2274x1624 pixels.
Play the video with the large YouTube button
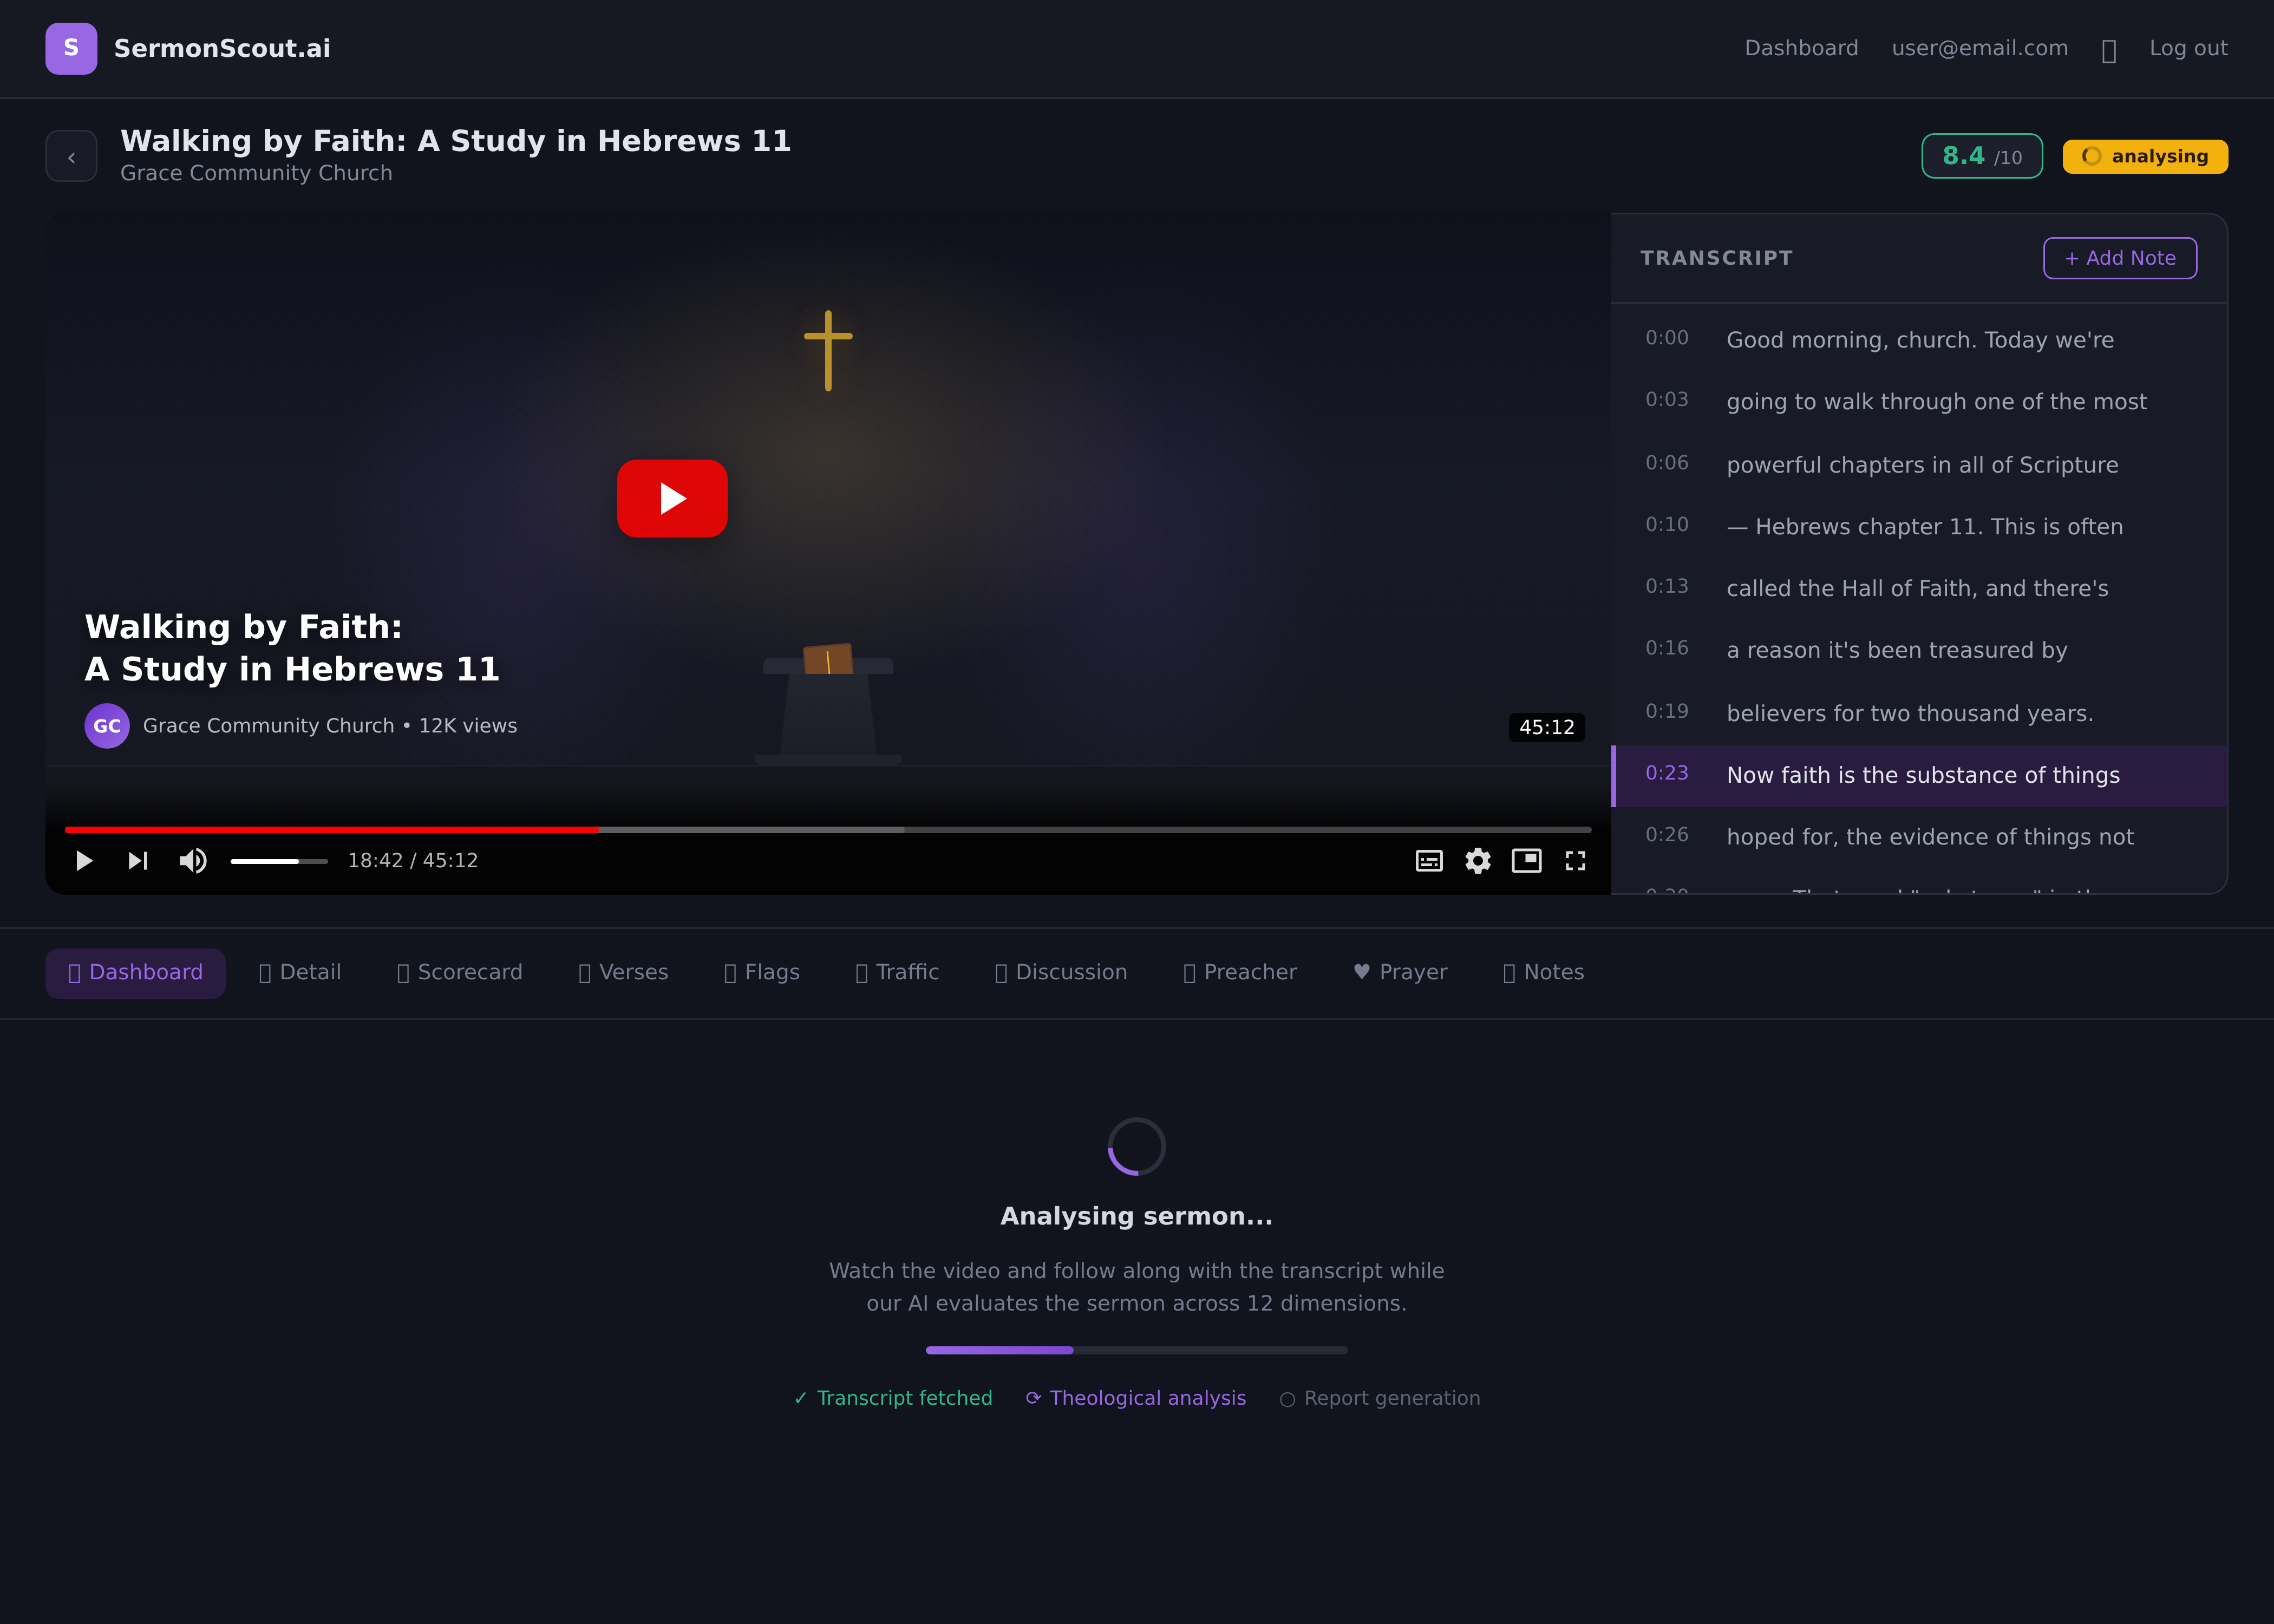(672, 498)
